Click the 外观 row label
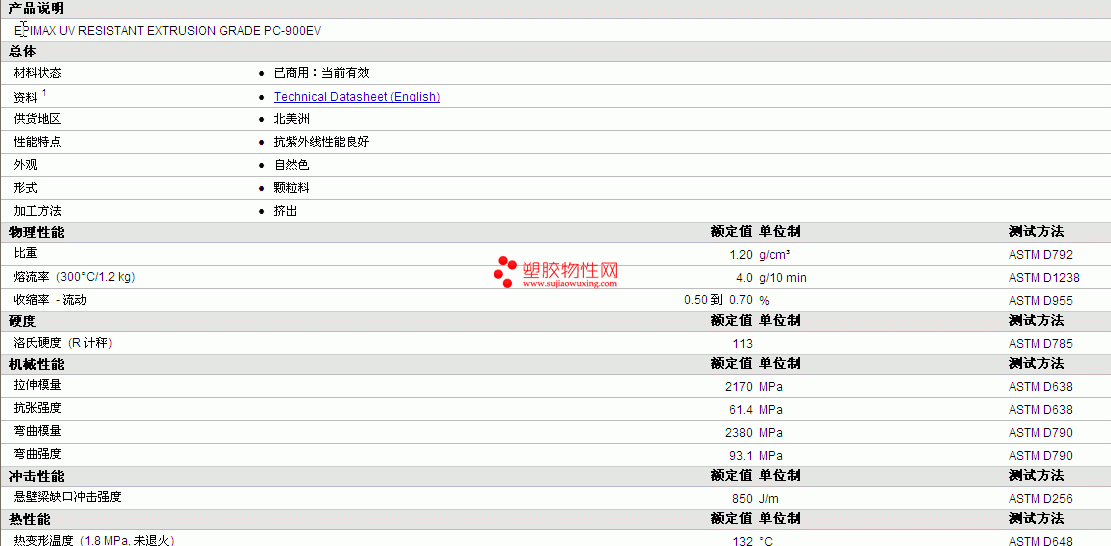Image resolution: width=1111 pixels, height=546 pixels. coord(26,165)
